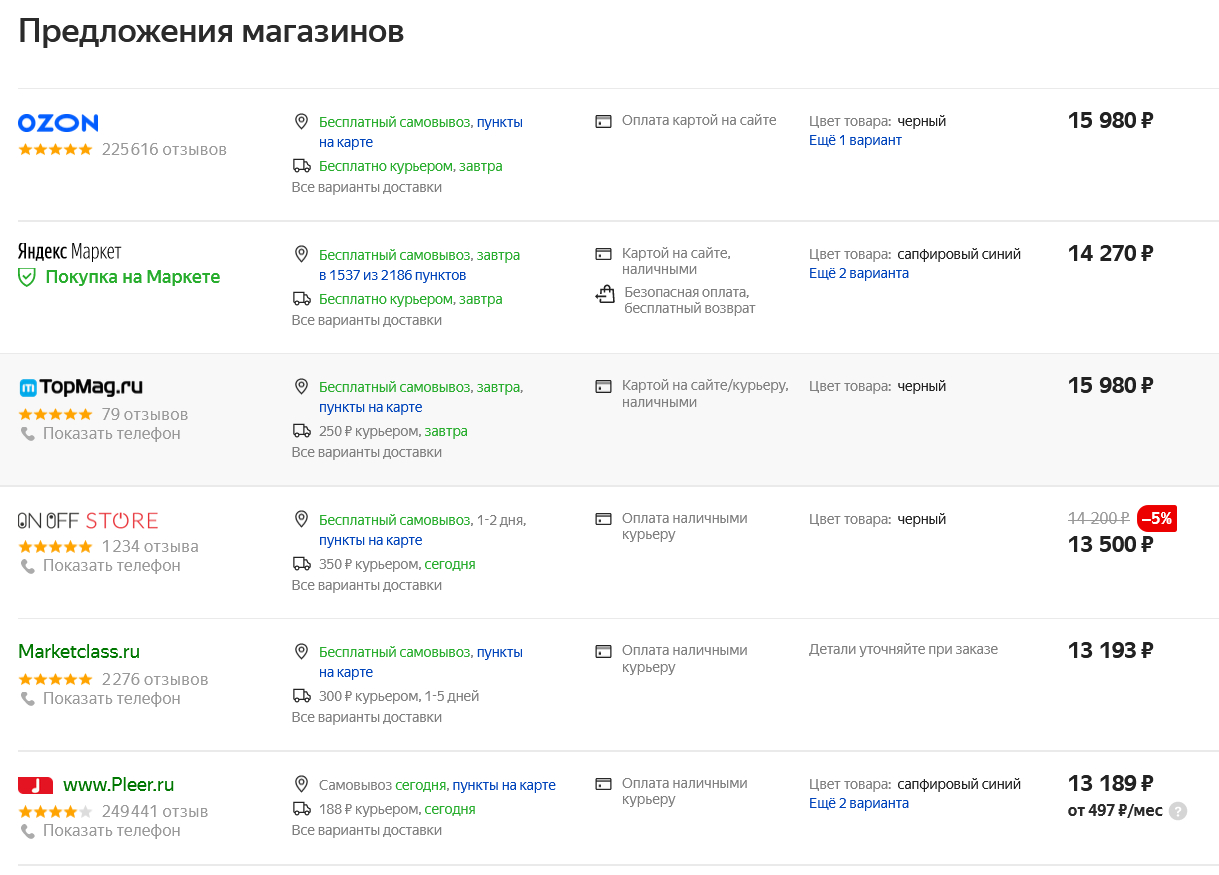Click the installment help question mark icon
Screen dimensions: 1219x875
point(1178,811)
